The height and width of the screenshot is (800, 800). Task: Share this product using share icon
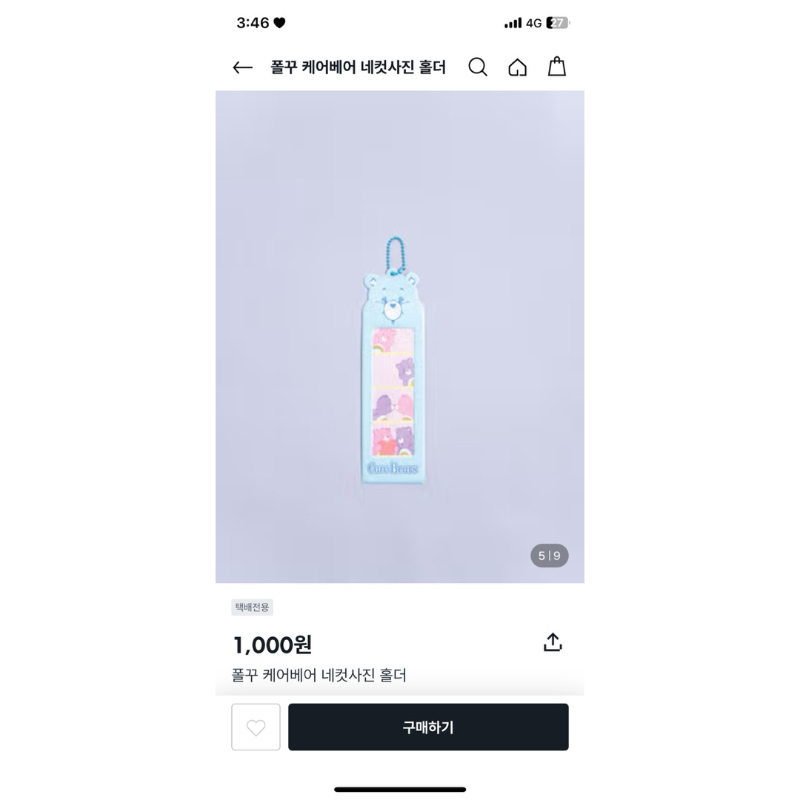click(x=553, y=643)
